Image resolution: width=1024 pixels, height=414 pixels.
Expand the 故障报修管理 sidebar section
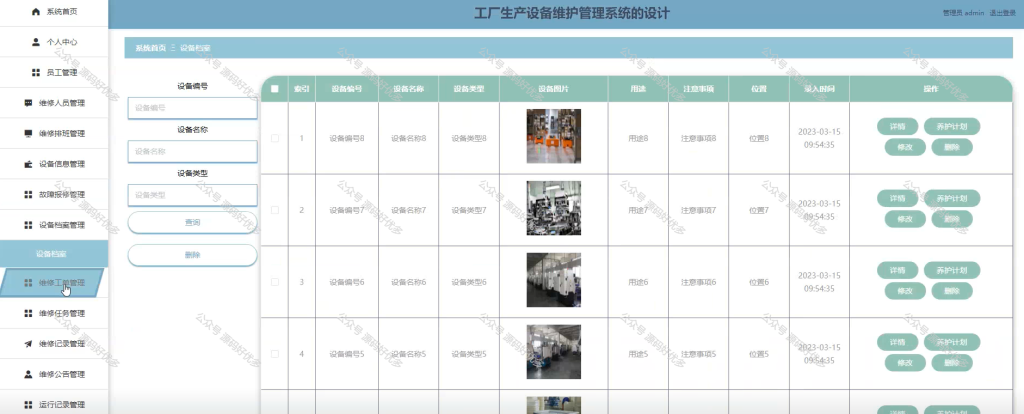pyautogui.click(x=54, y=195)
